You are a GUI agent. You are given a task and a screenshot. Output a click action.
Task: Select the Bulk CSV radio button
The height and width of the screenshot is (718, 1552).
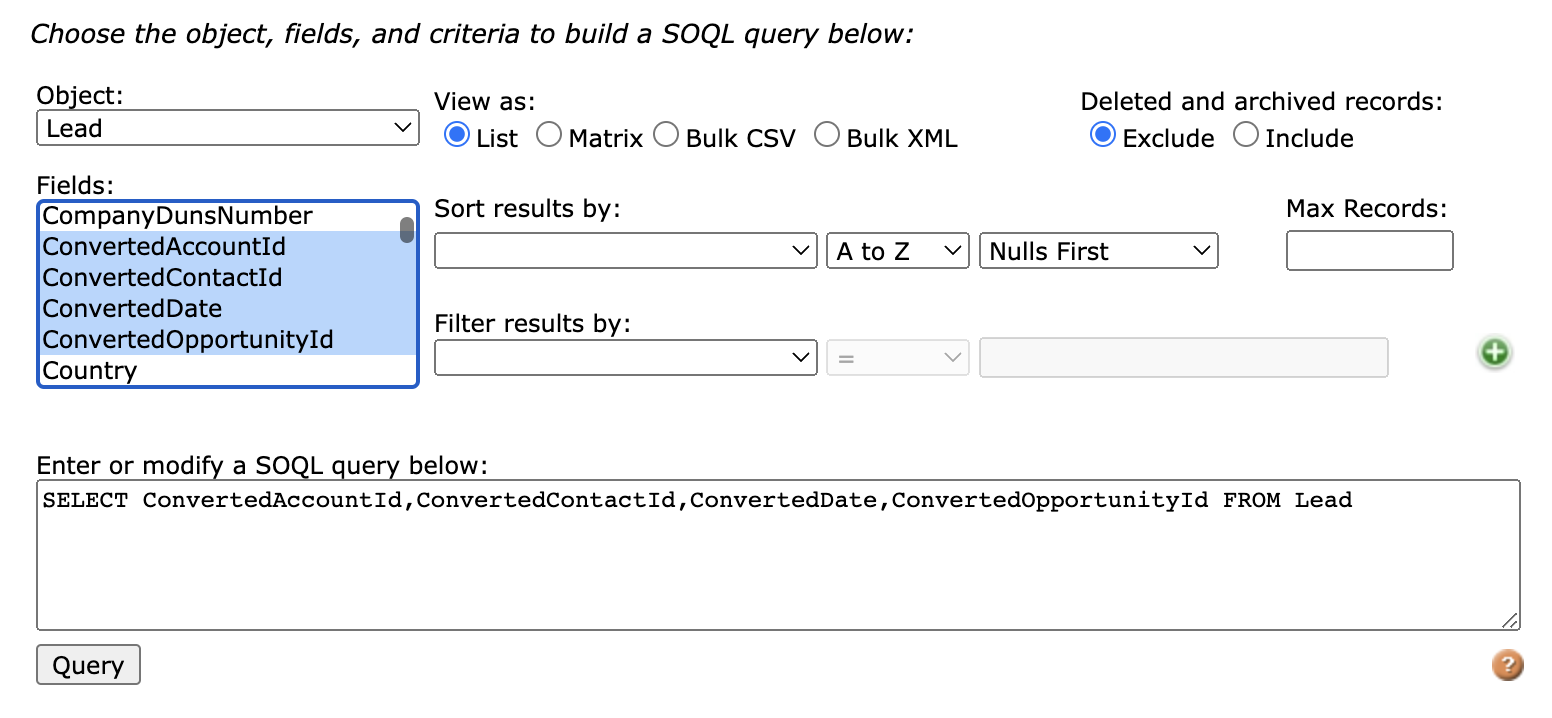click(x=666, y=135)
